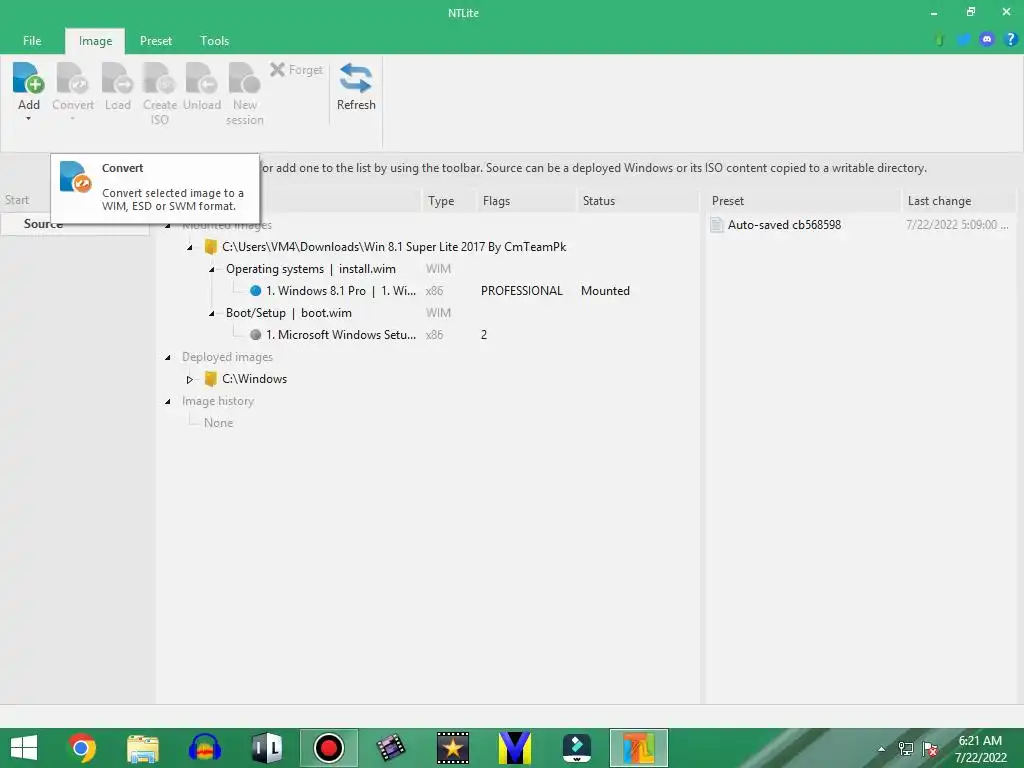The height and width of the screenshot is (768, 1024).
Task: Open the Twitter link icon
Action: (x=963, y=40)
